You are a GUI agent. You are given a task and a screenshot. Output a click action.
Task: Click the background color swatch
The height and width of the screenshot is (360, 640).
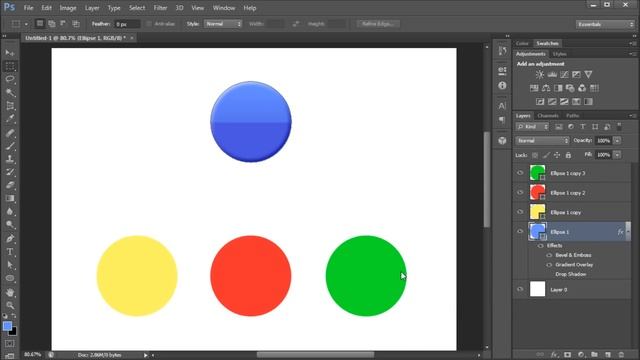(x=14, y=332)
